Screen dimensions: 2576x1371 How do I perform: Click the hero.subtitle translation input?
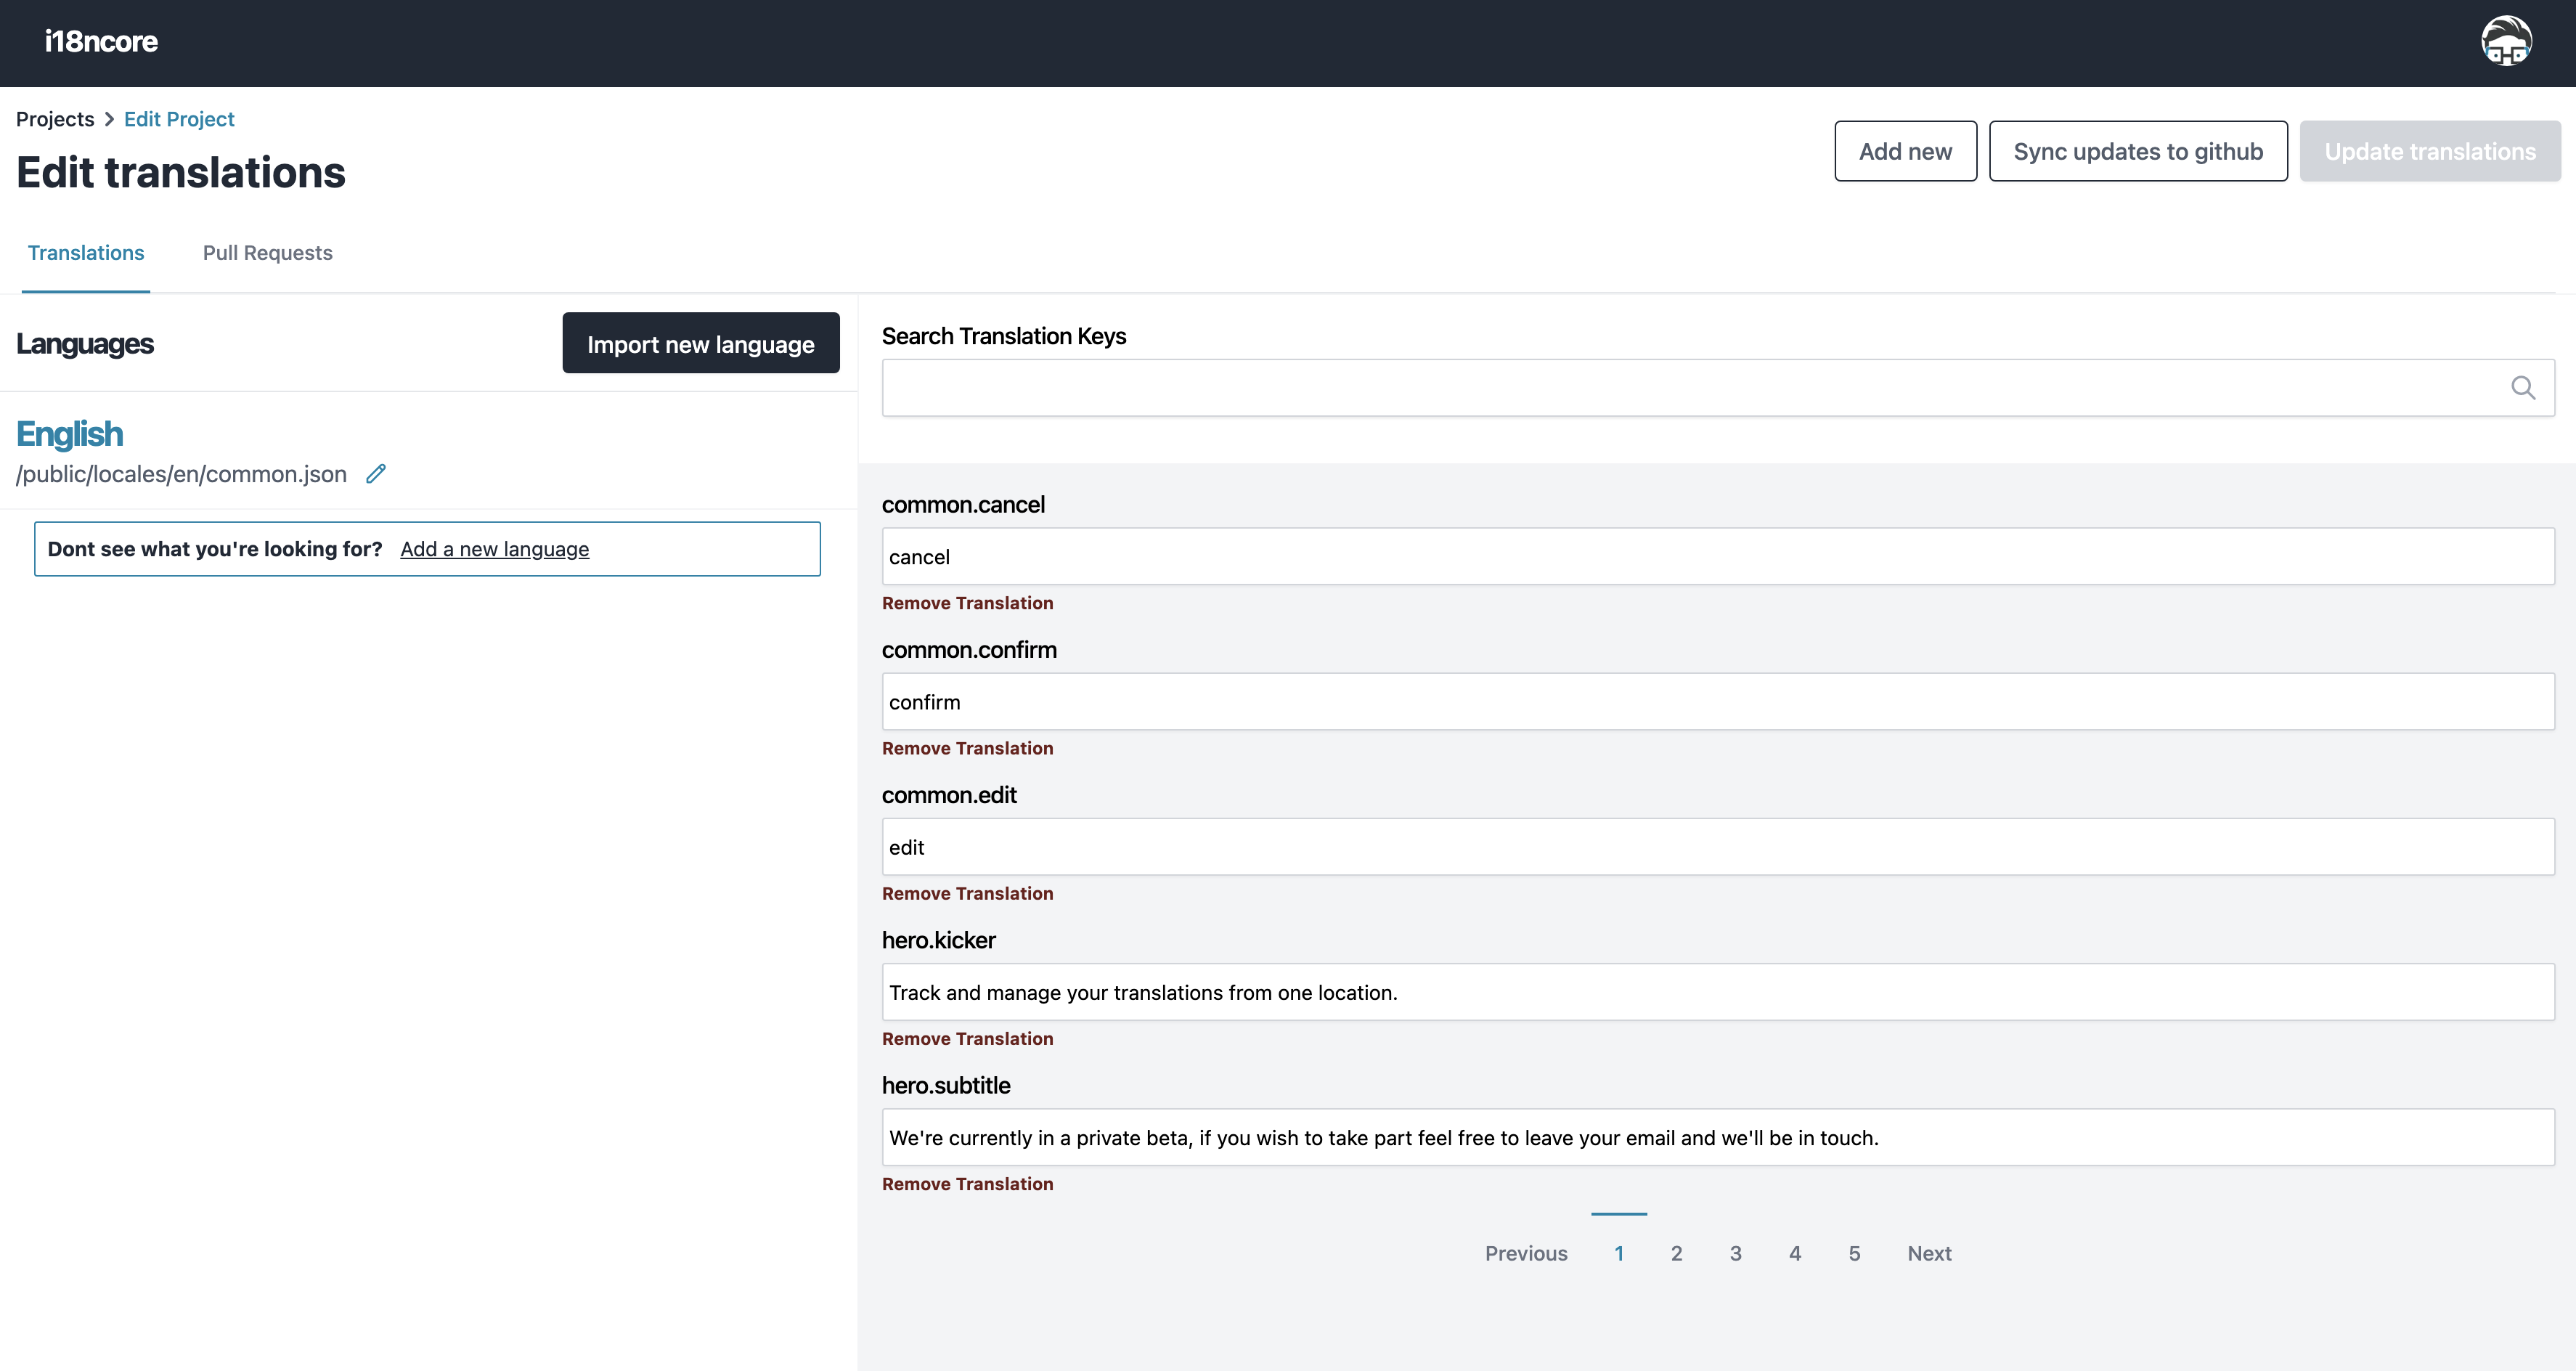coord(1718,1137)
